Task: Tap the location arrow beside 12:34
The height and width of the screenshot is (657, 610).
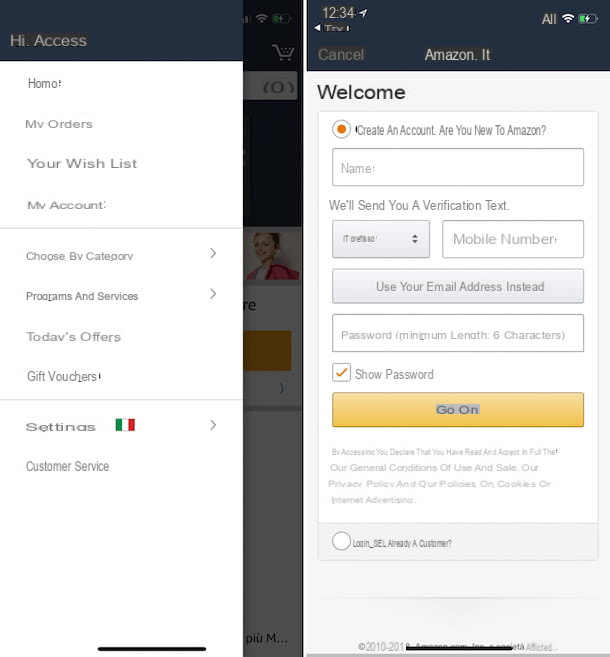Action: coord(364,13)
